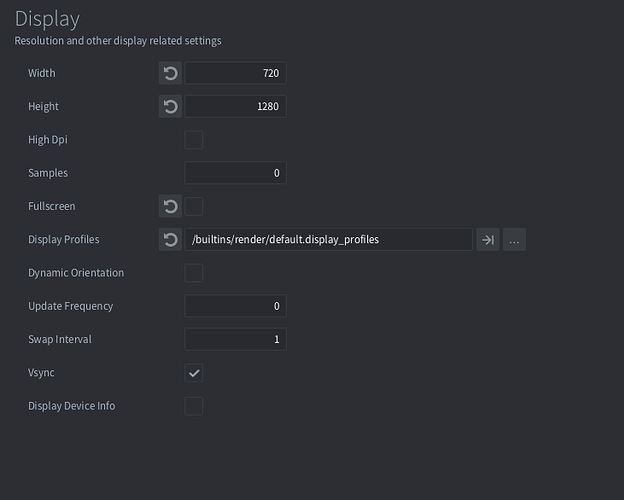Click the Height field showing 1280
Image resolution: width=624 pixels, height=500 pixels.
coord(236,107)
